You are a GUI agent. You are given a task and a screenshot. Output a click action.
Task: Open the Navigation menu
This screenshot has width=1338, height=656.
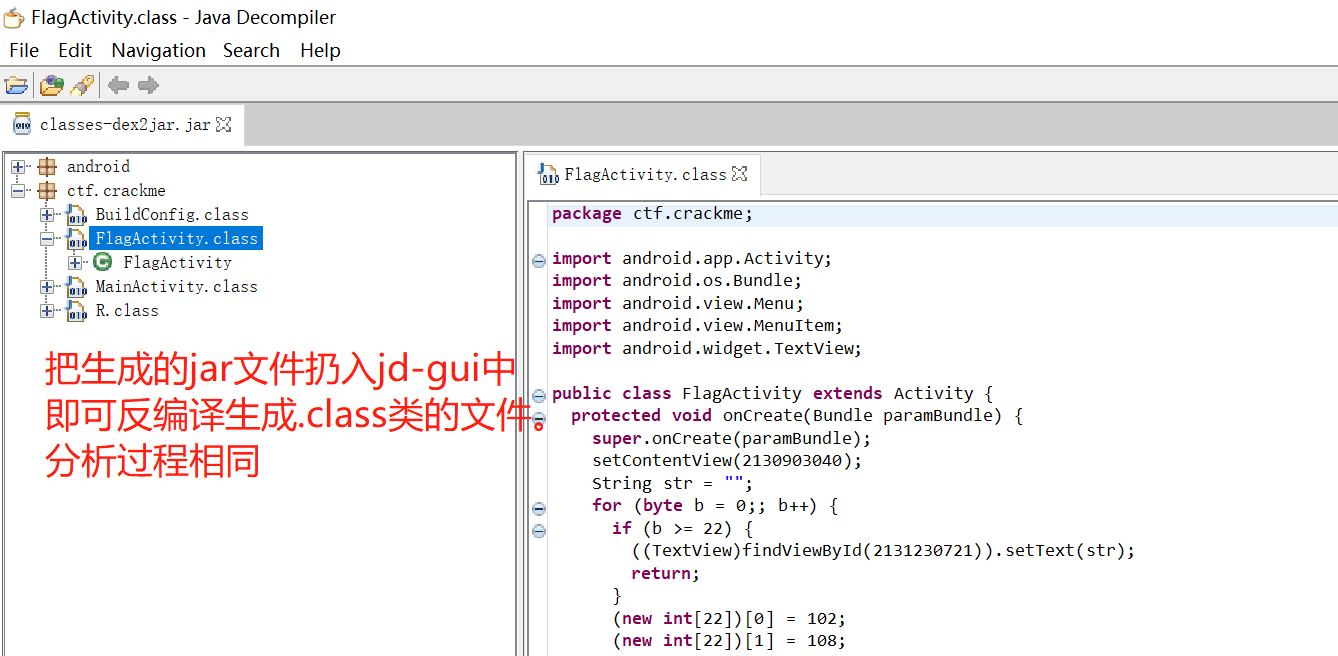tap(159, 50)
